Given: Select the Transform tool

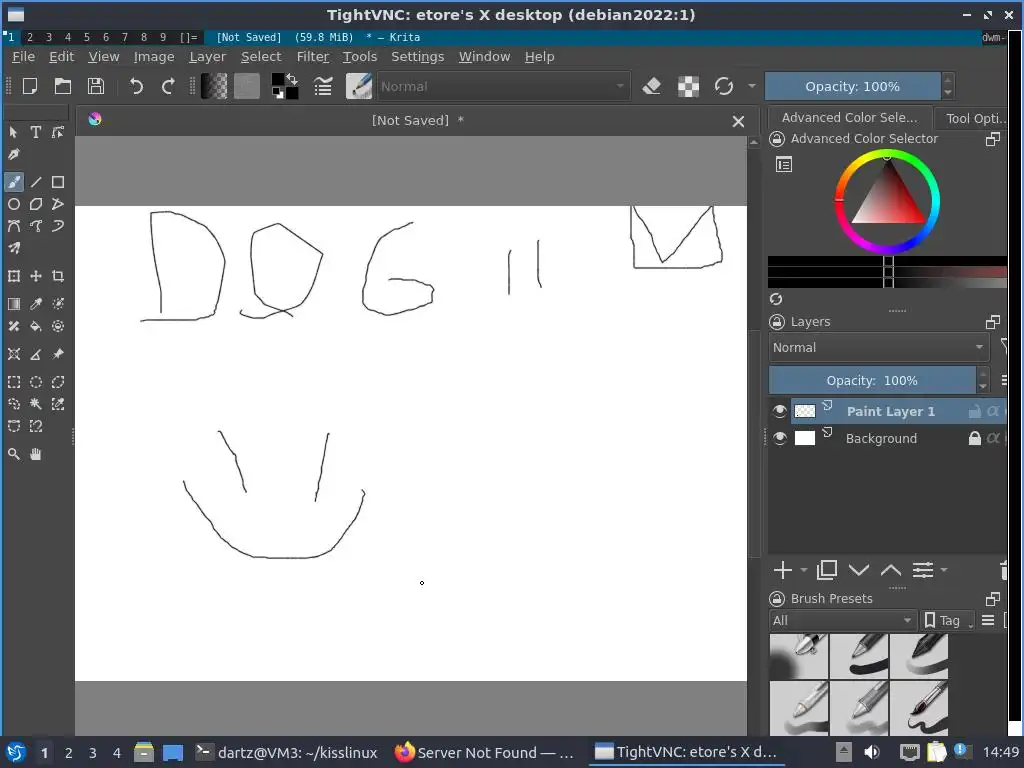Looking at the screenshot, I should (14, 276).
